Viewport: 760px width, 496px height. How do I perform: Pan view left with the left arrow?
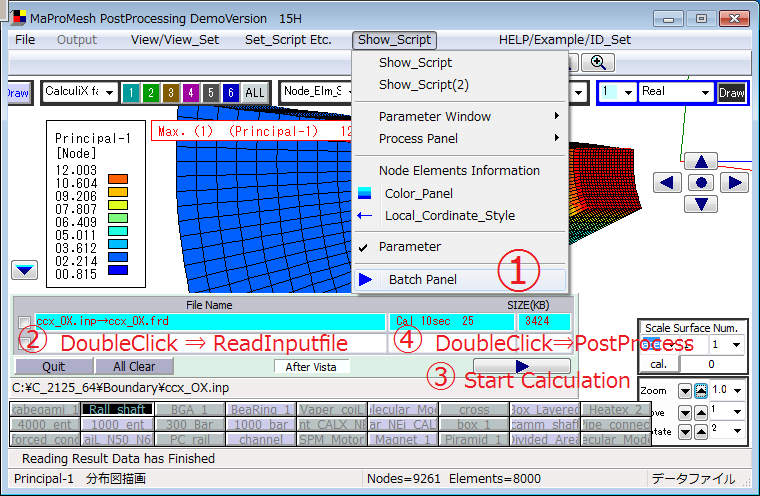click(667, 183)
